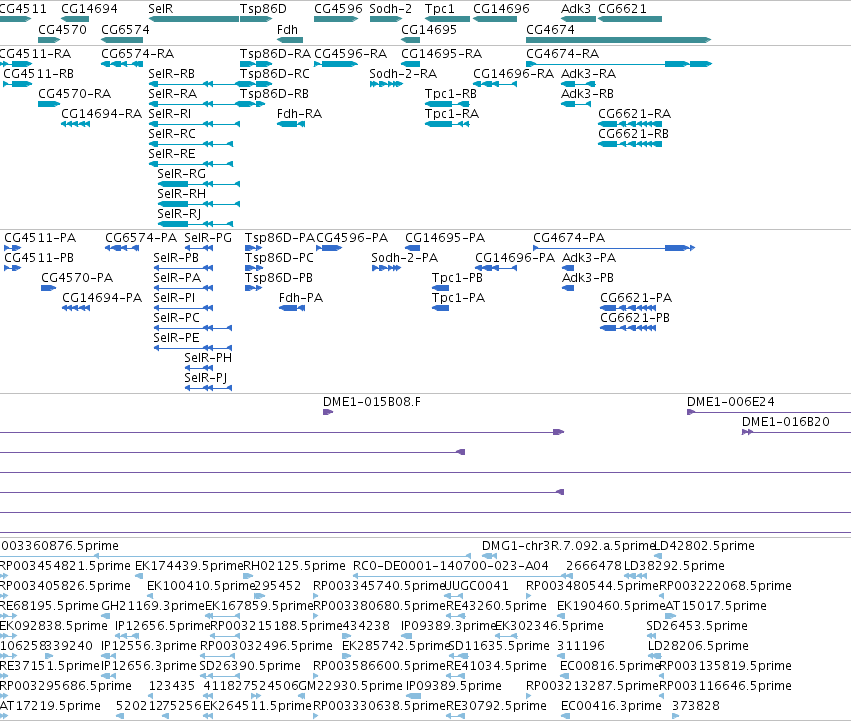Image resolution: width=851 pixels, height=721 pixels.
Task: Select transcript Fdh-RA
Action: click(x=291, y=124)
